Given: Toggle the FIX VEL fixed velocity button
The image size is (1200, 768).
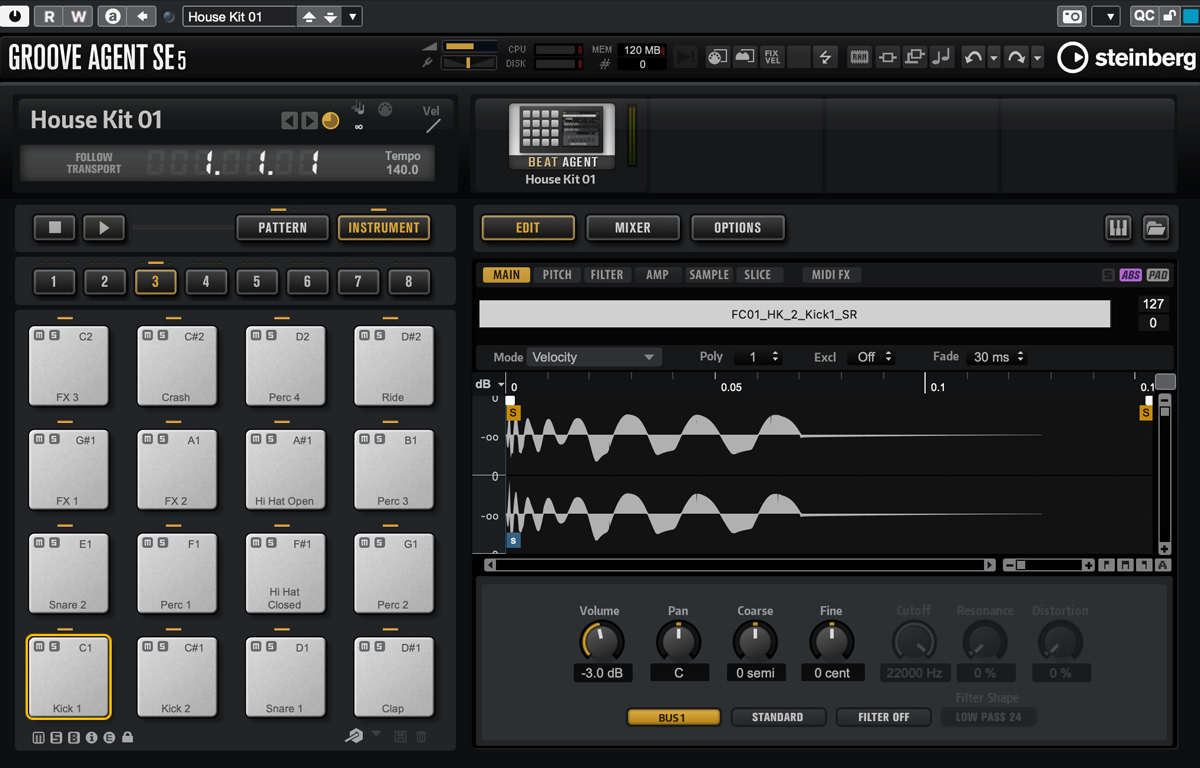Looking at the screenshot, I should pos(772,57).
